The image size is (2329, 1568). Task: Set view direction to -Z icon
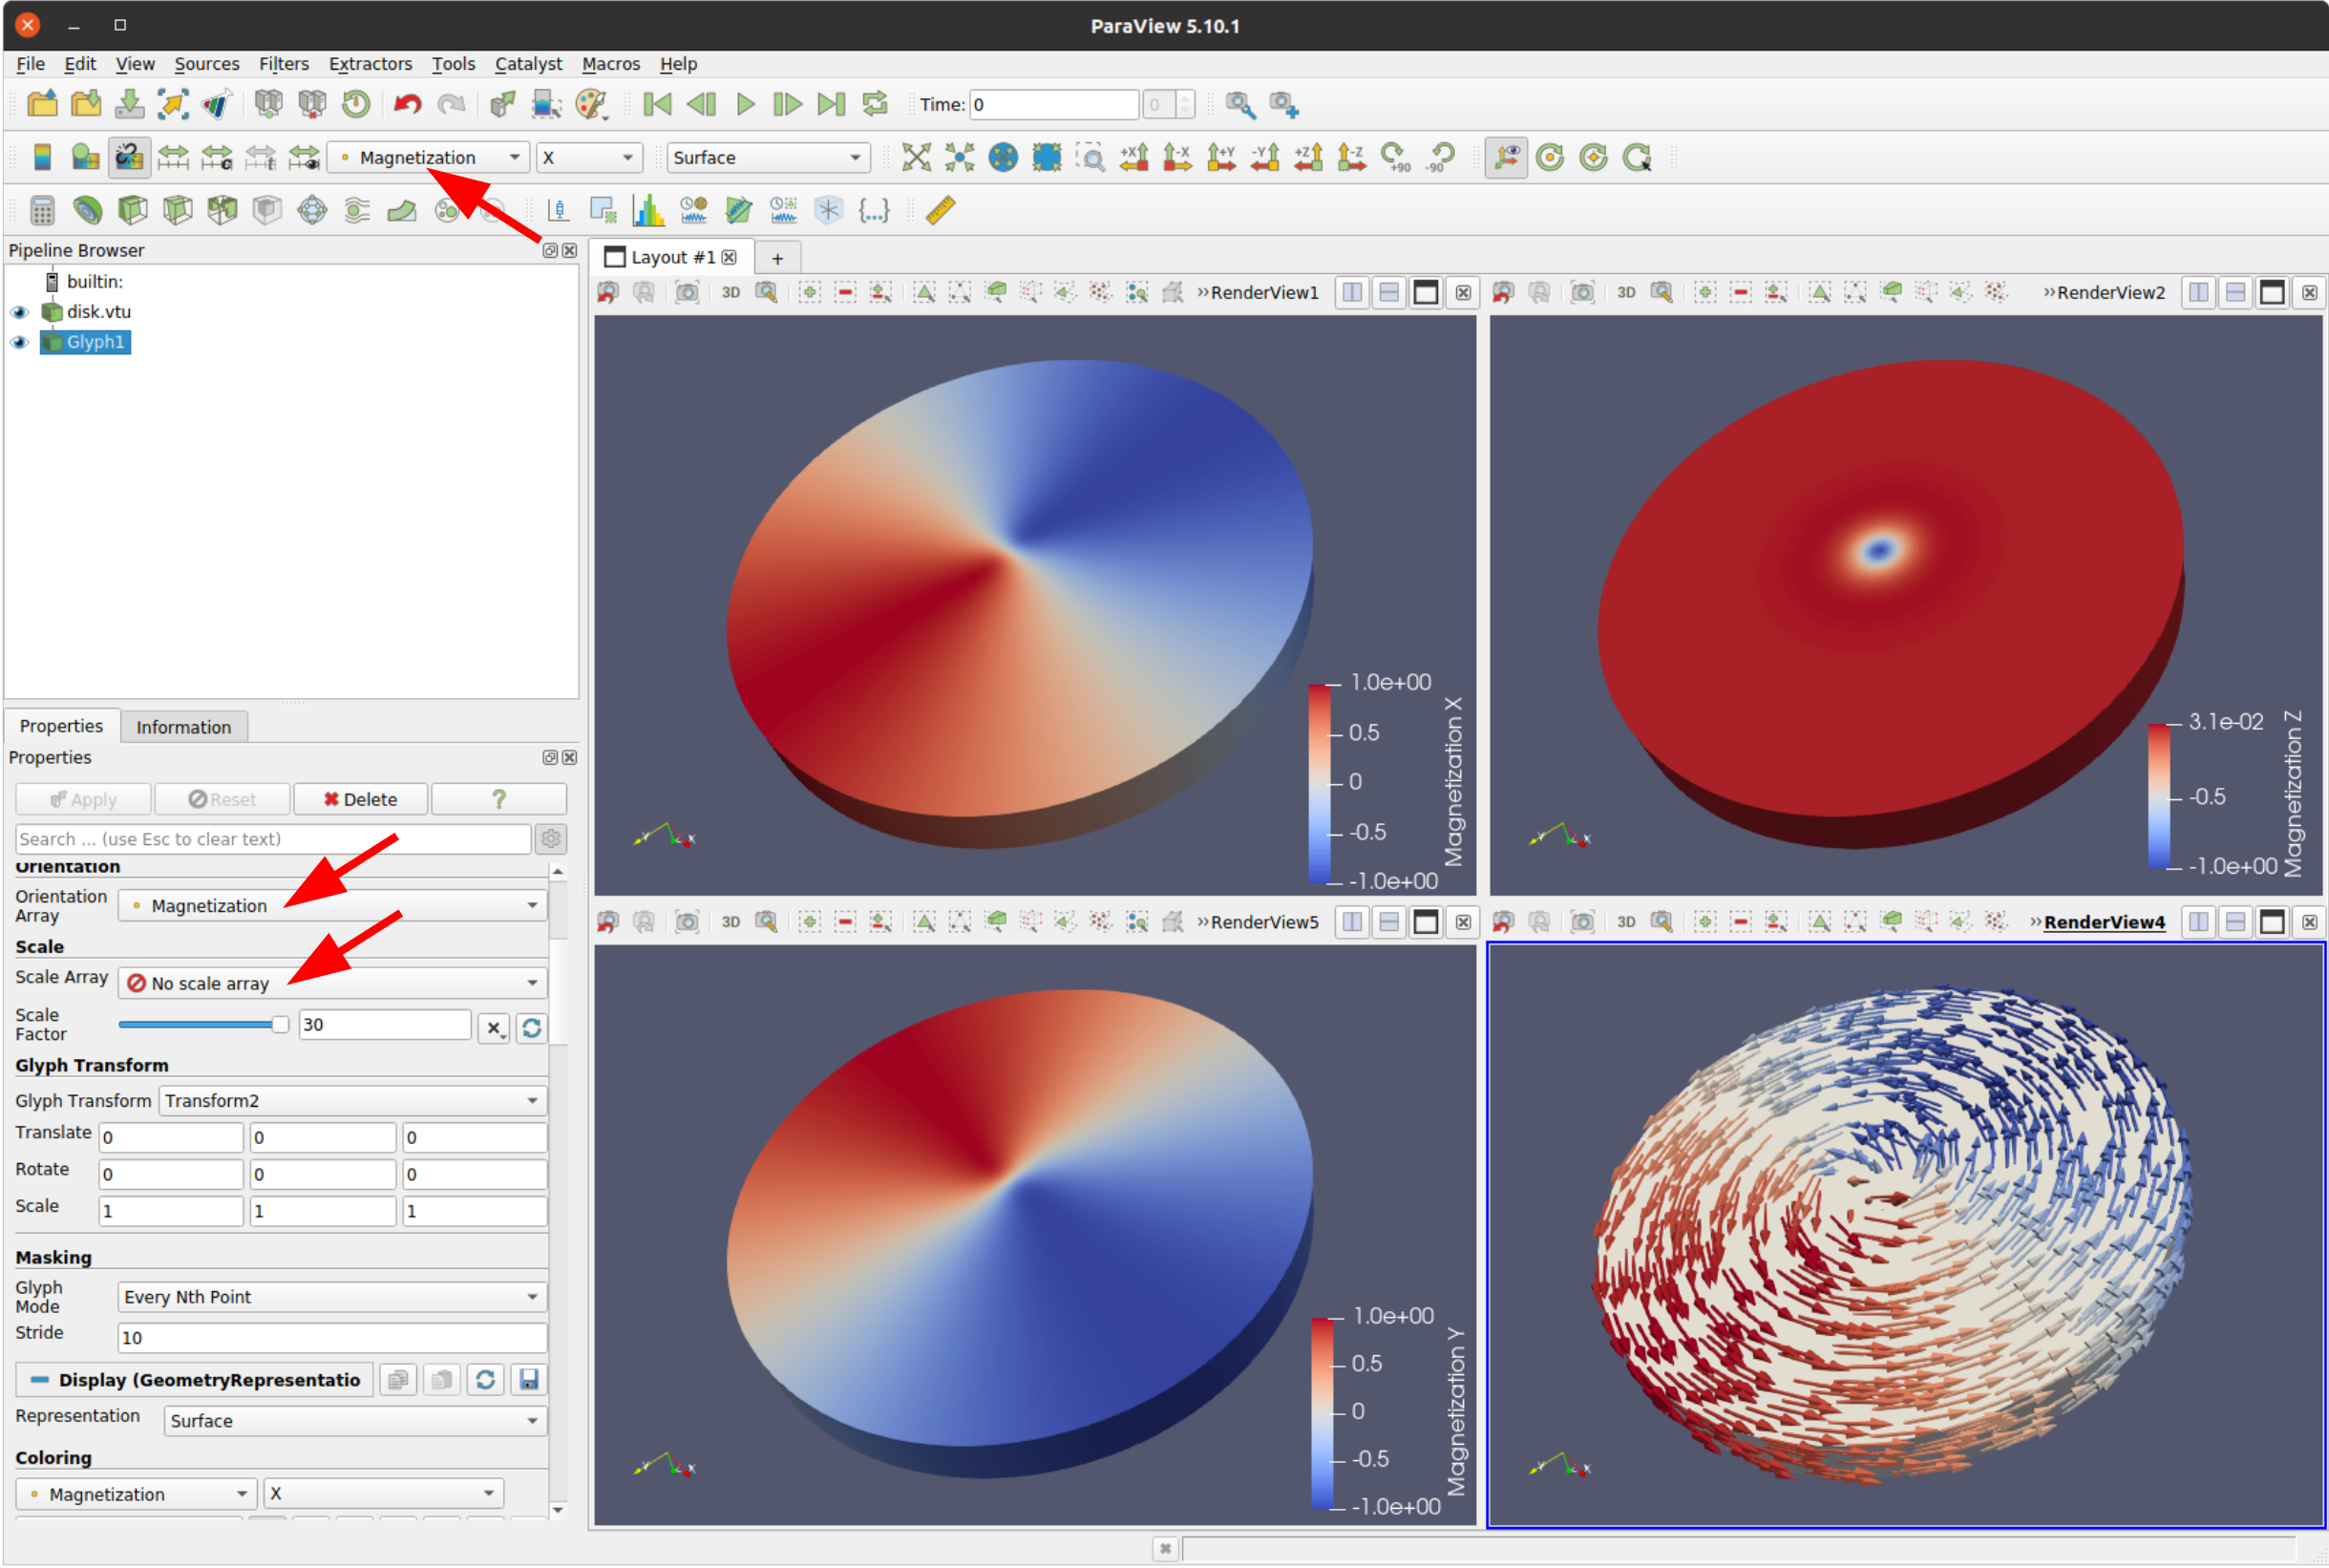coord(1352,157)
